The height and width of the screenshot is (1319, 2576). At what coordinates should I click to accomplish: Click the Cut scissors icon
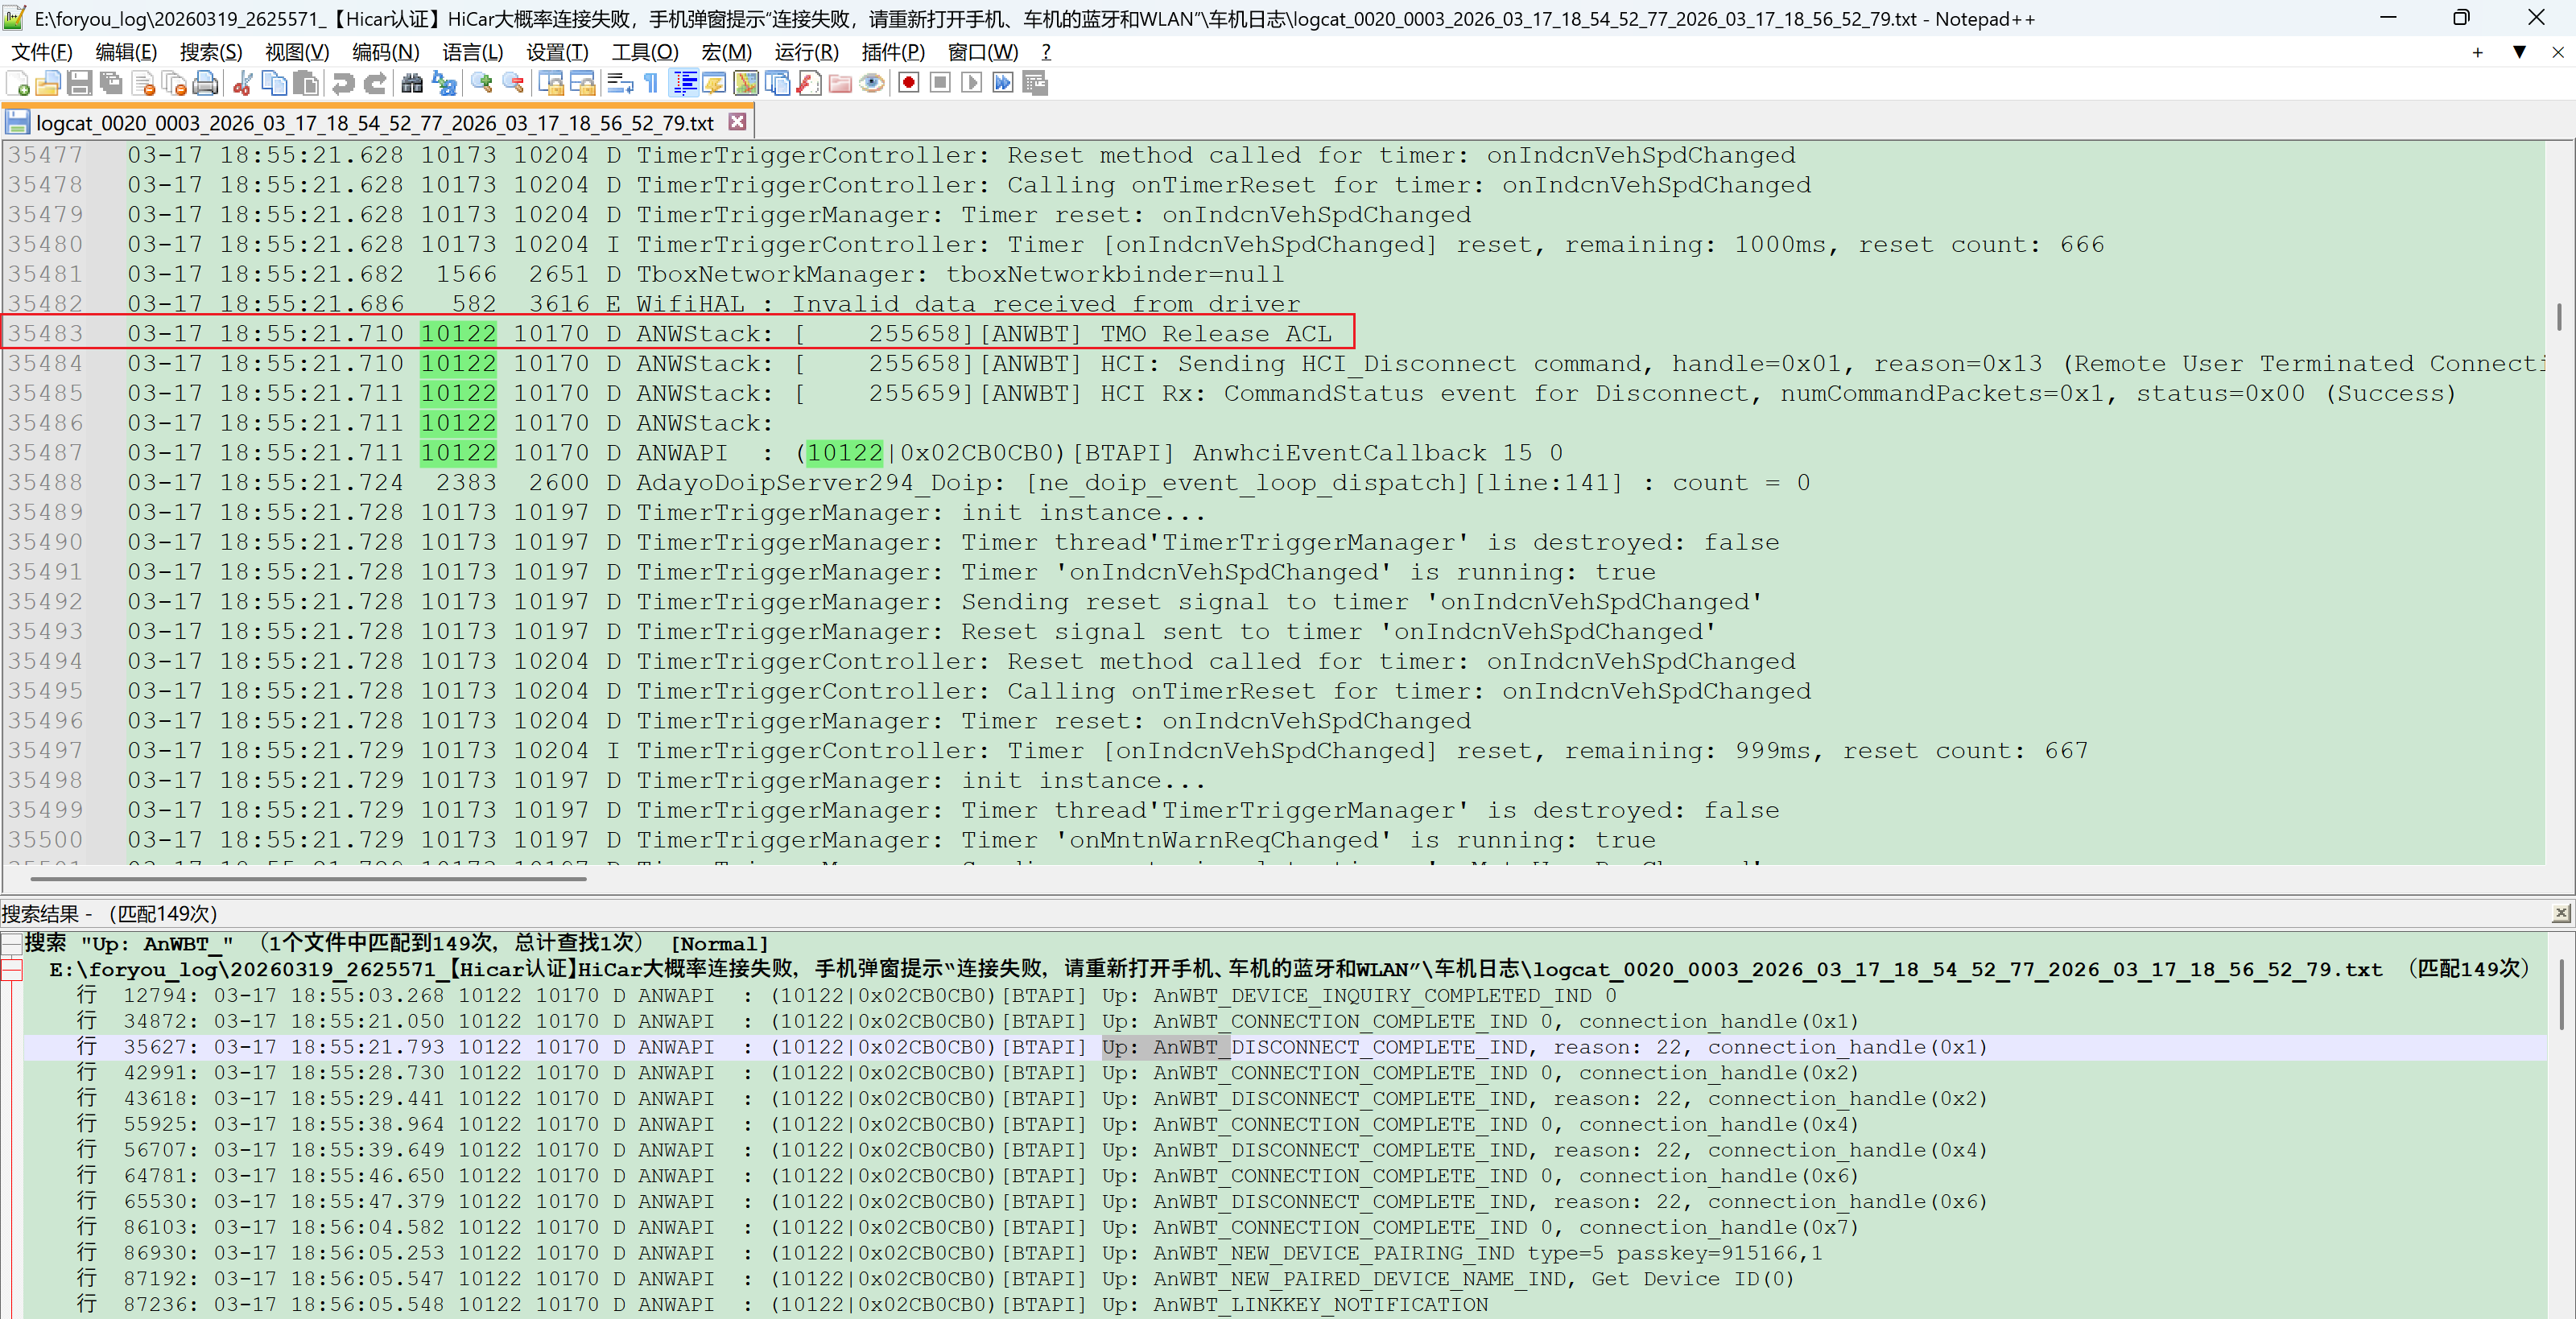coord(242,84)
